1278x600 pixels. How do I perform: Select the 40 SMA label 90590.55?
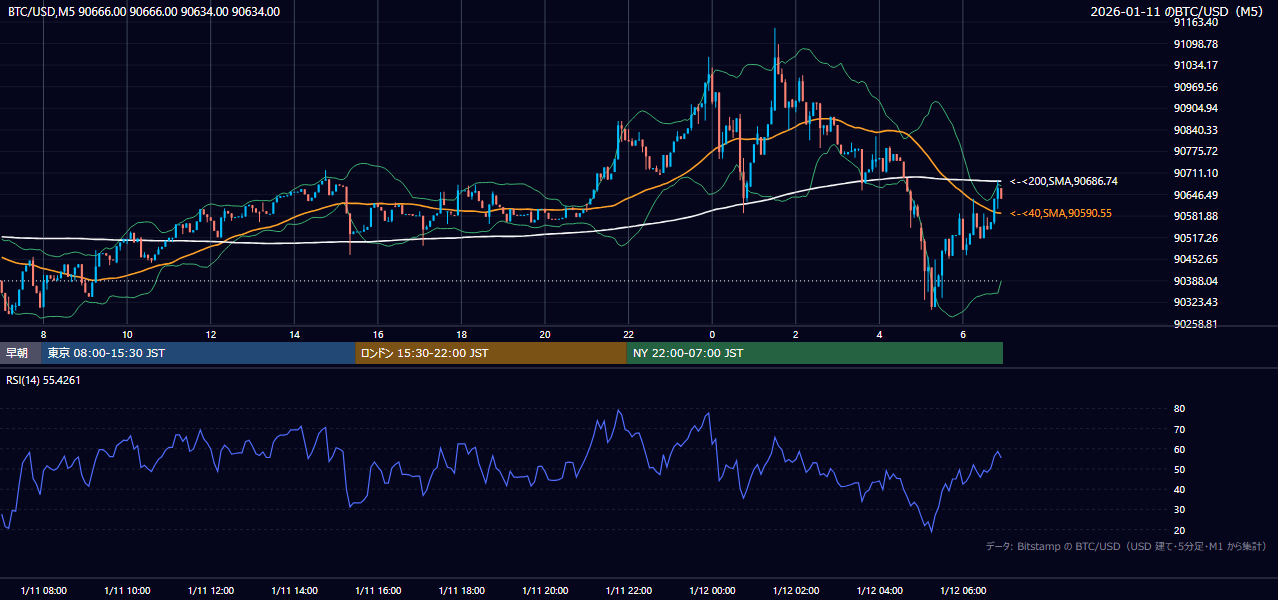pyautogui.click(x=1061, y=213)
